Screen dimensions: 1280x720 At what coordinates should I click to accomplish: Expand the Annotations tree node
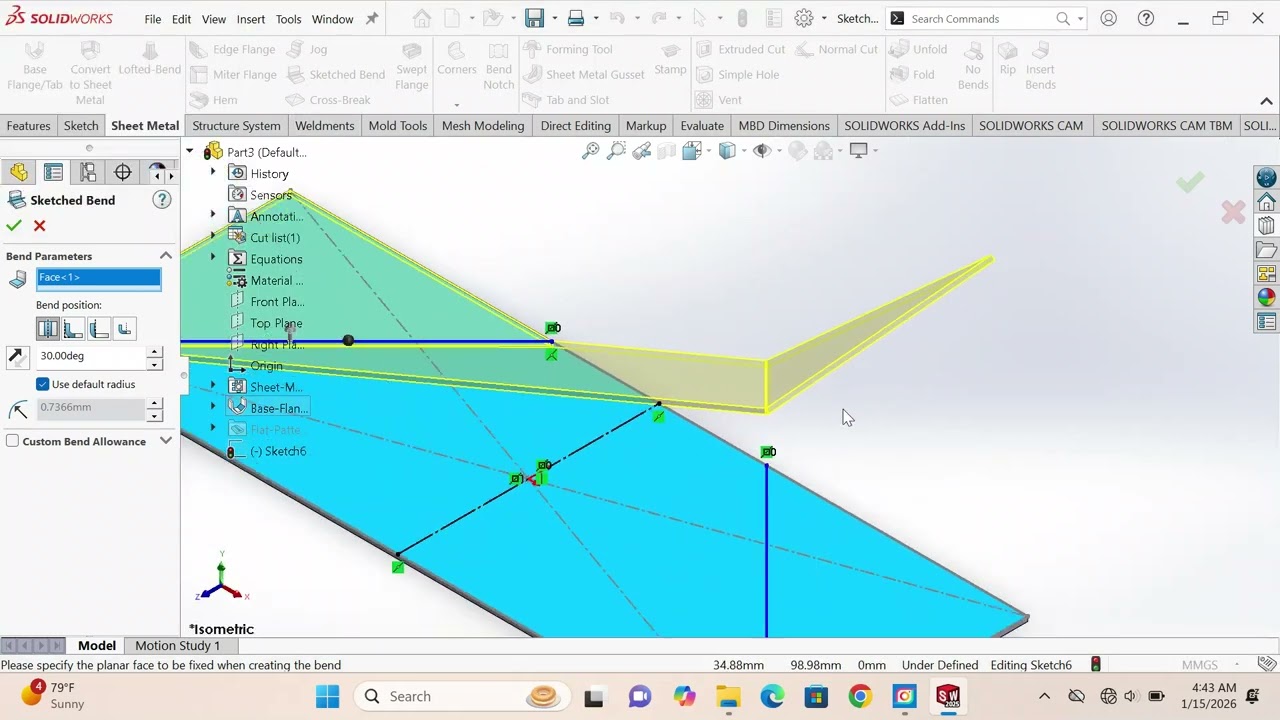[x=212, y=215]
